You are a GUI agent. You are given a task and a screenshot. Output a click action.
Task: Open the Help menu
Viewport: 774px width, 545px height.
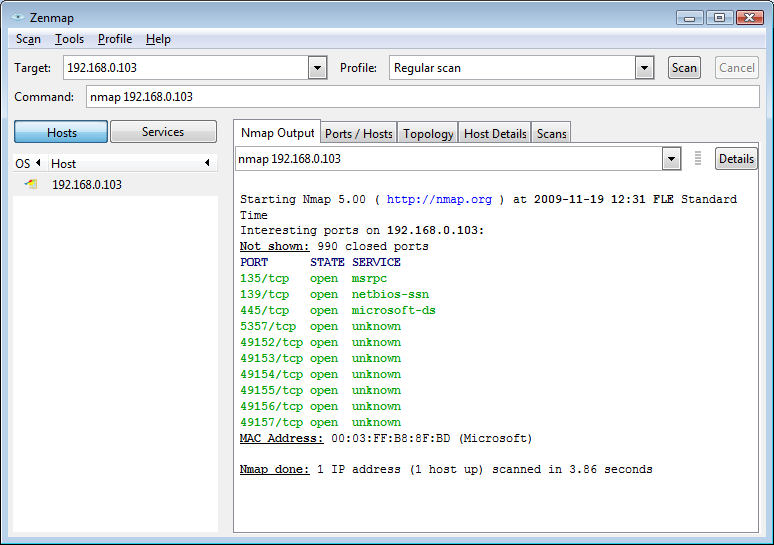coord(158,39)
